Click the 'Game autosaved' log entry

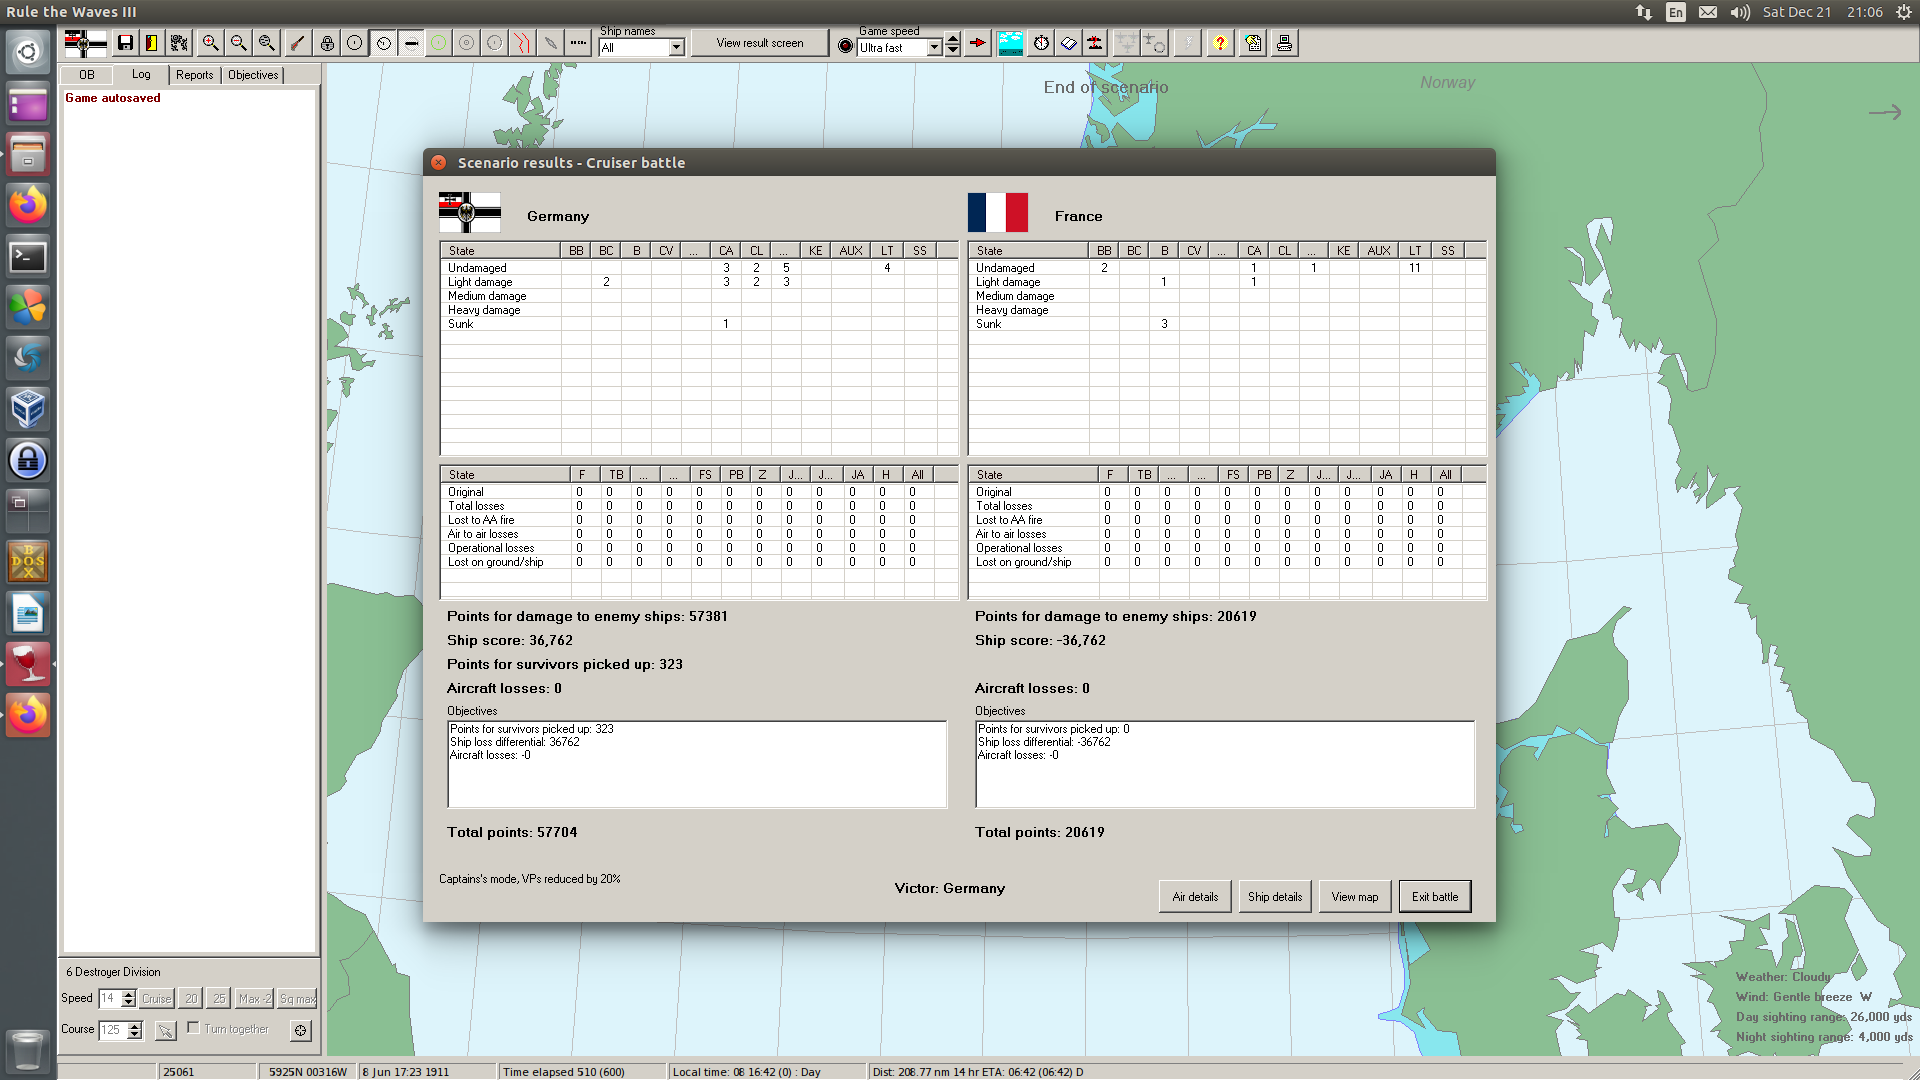(x=113, y=98)
